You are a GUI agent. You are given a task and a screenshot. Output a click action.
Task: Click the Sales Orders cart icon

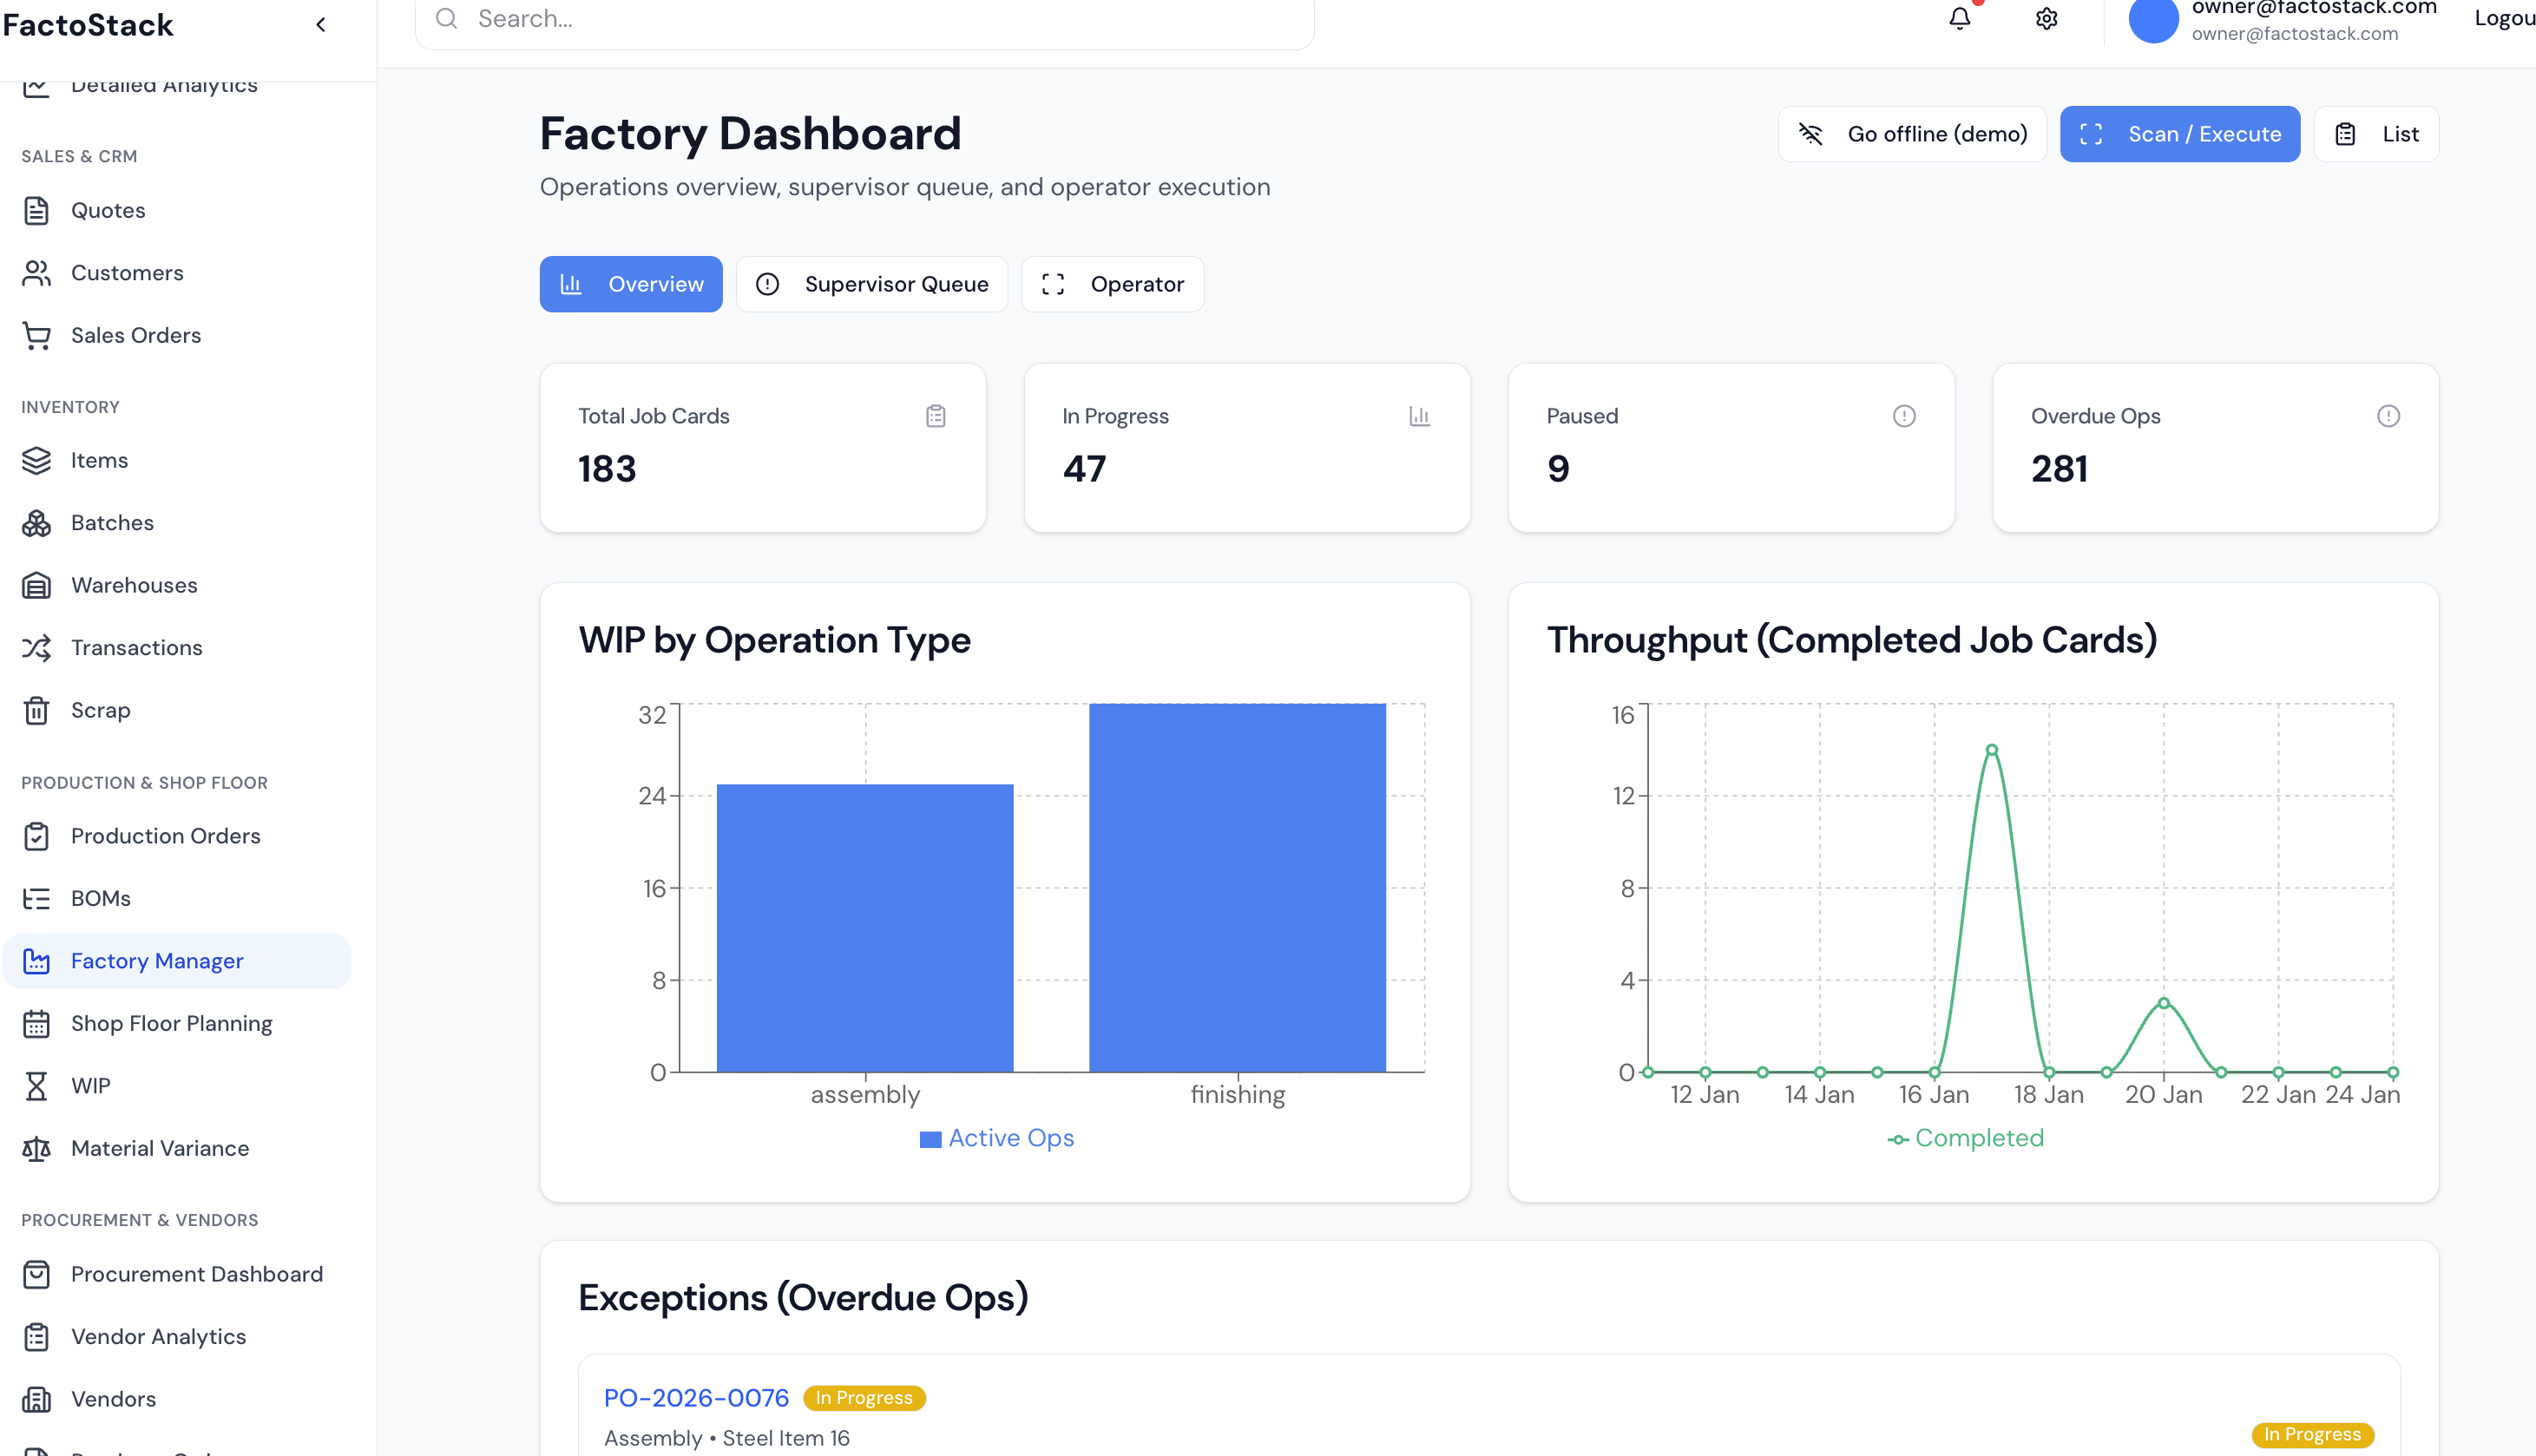tap(37, 335)
